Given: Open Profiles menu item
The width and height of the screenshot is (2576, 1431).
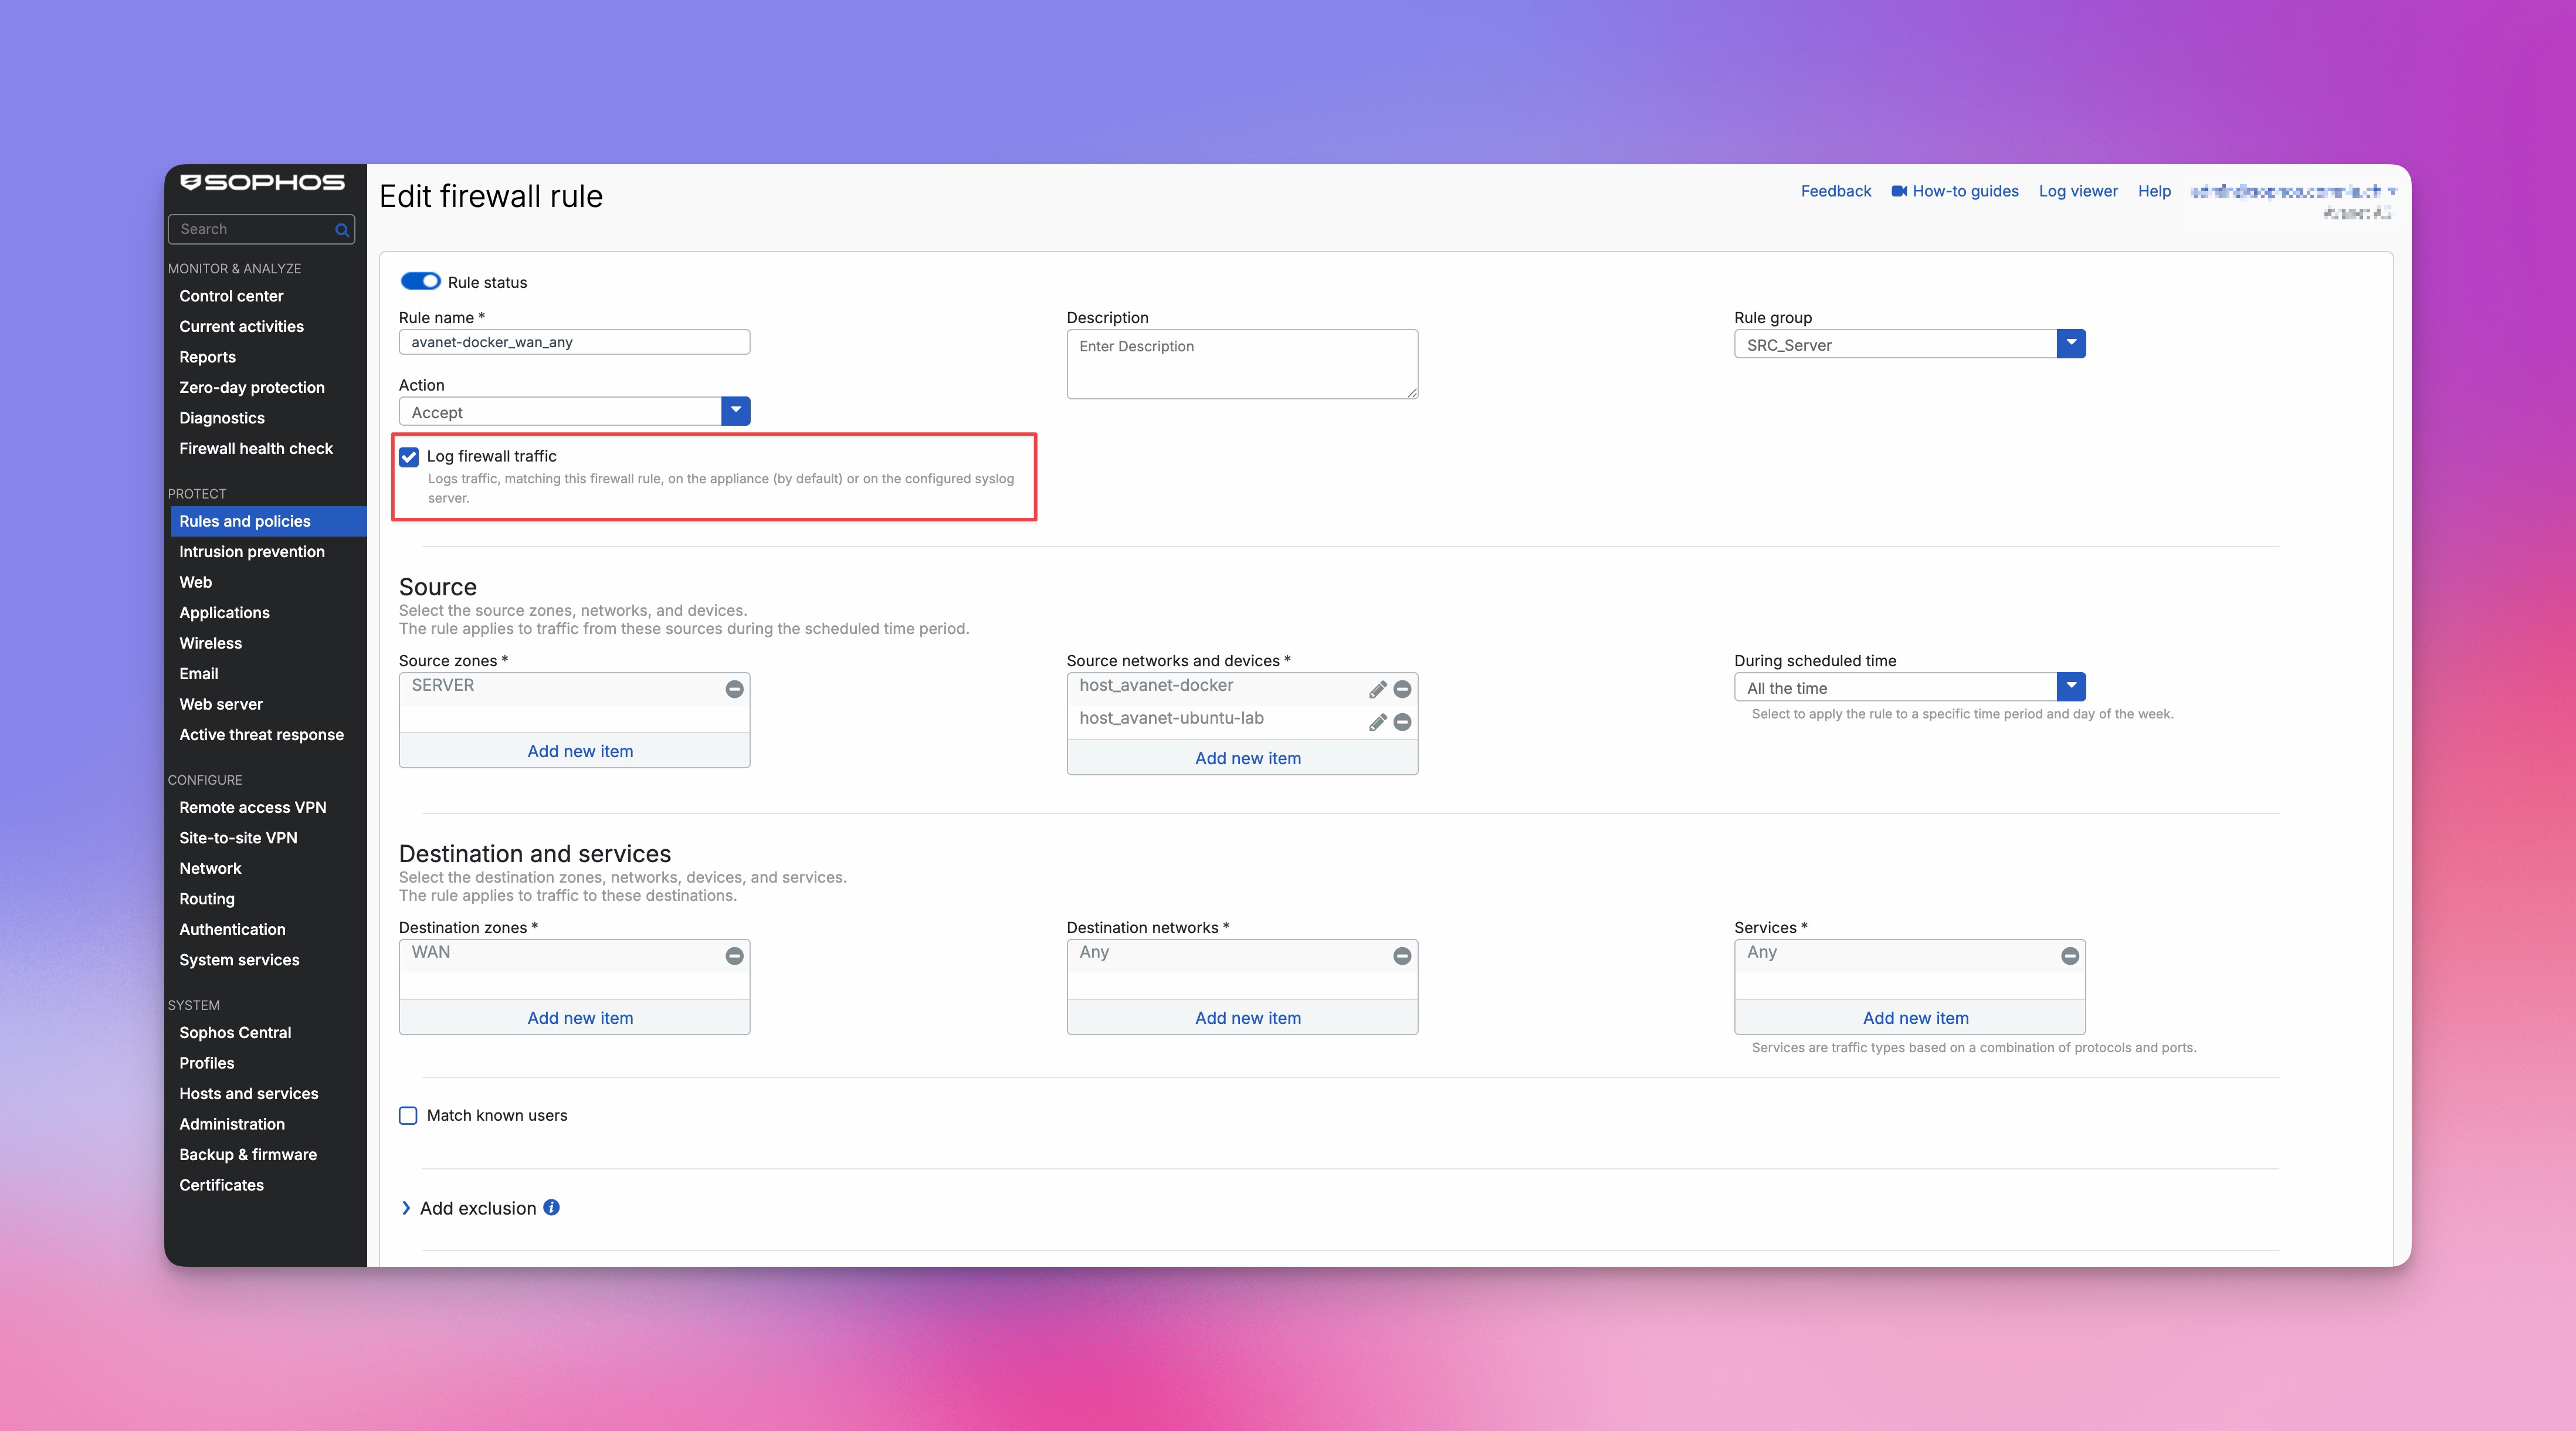Looking at the screenshot, I should pos(206,1063).
